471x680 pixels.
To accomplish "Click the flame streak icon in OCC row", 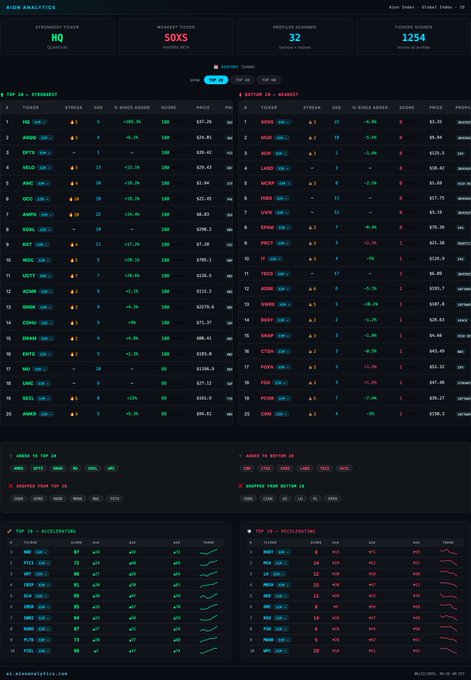I will 71,199.
